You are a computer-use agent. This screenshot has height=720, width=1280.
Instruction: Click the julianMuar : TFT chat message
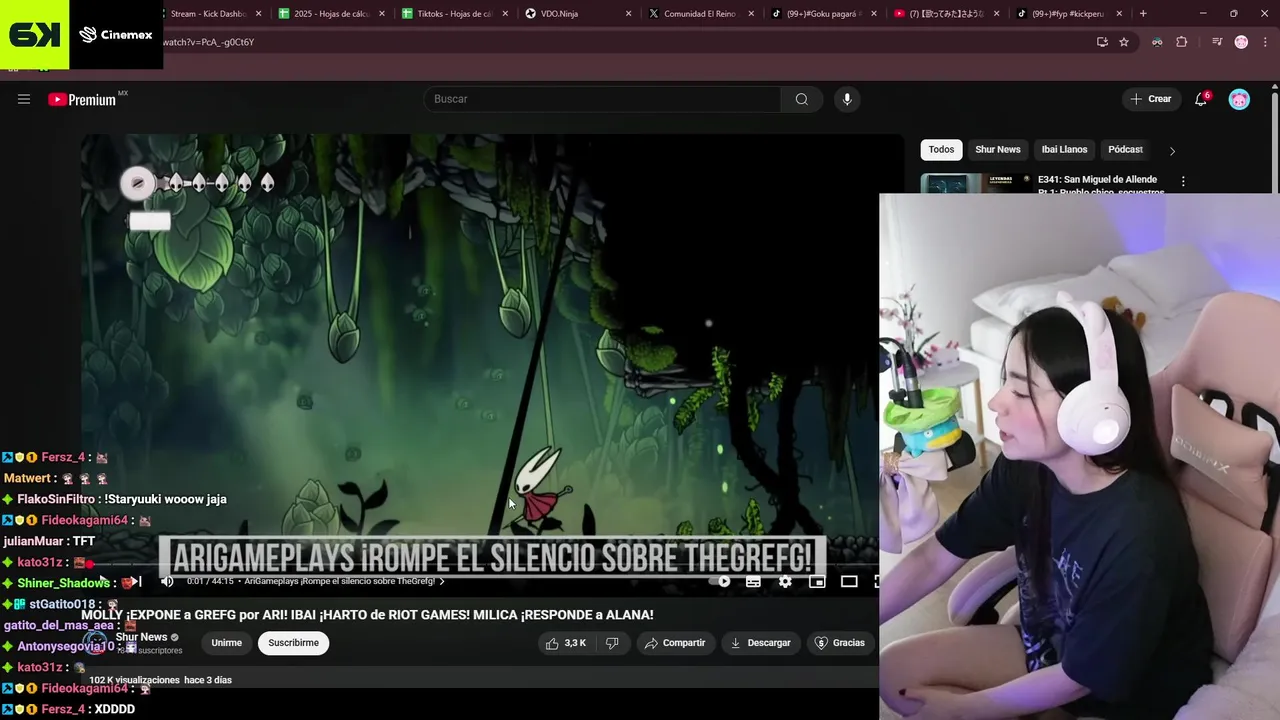(49, 541)
